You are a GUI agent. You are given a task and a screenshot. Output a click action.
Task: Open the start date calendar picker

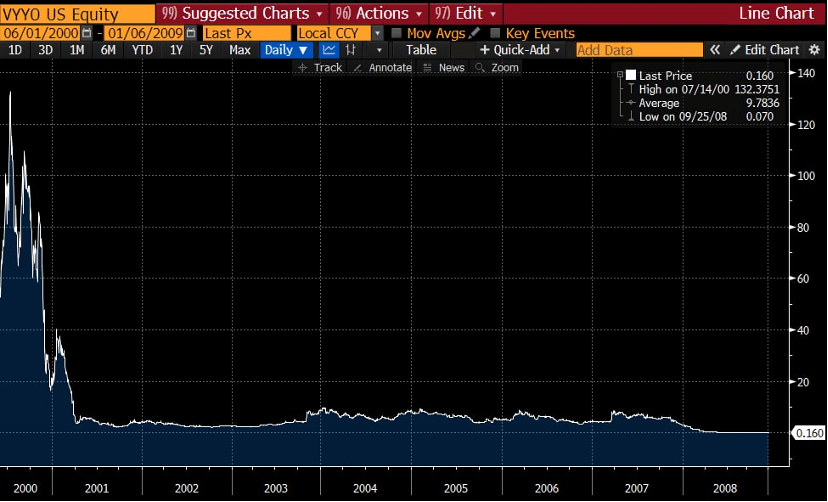85,33
